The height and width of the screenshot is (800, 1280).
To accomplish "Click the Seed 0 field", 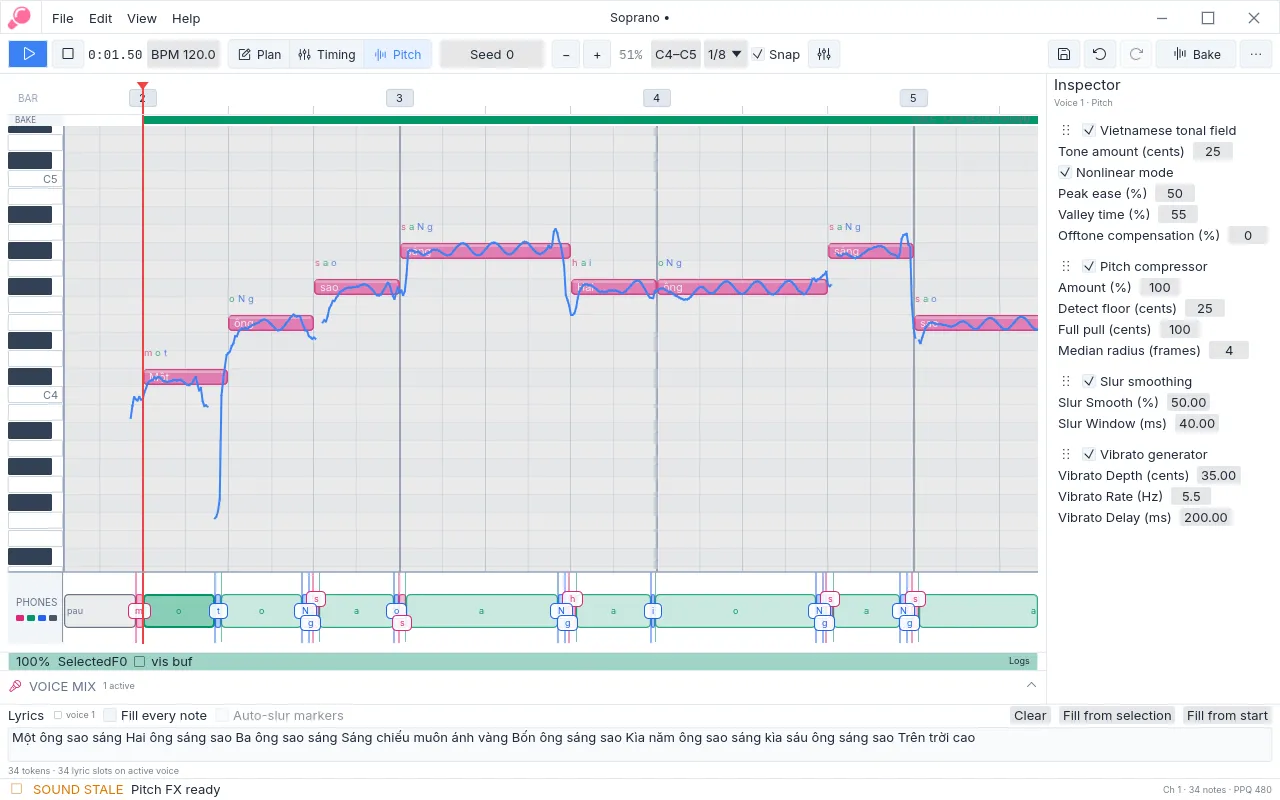I will tap(492, 54).
